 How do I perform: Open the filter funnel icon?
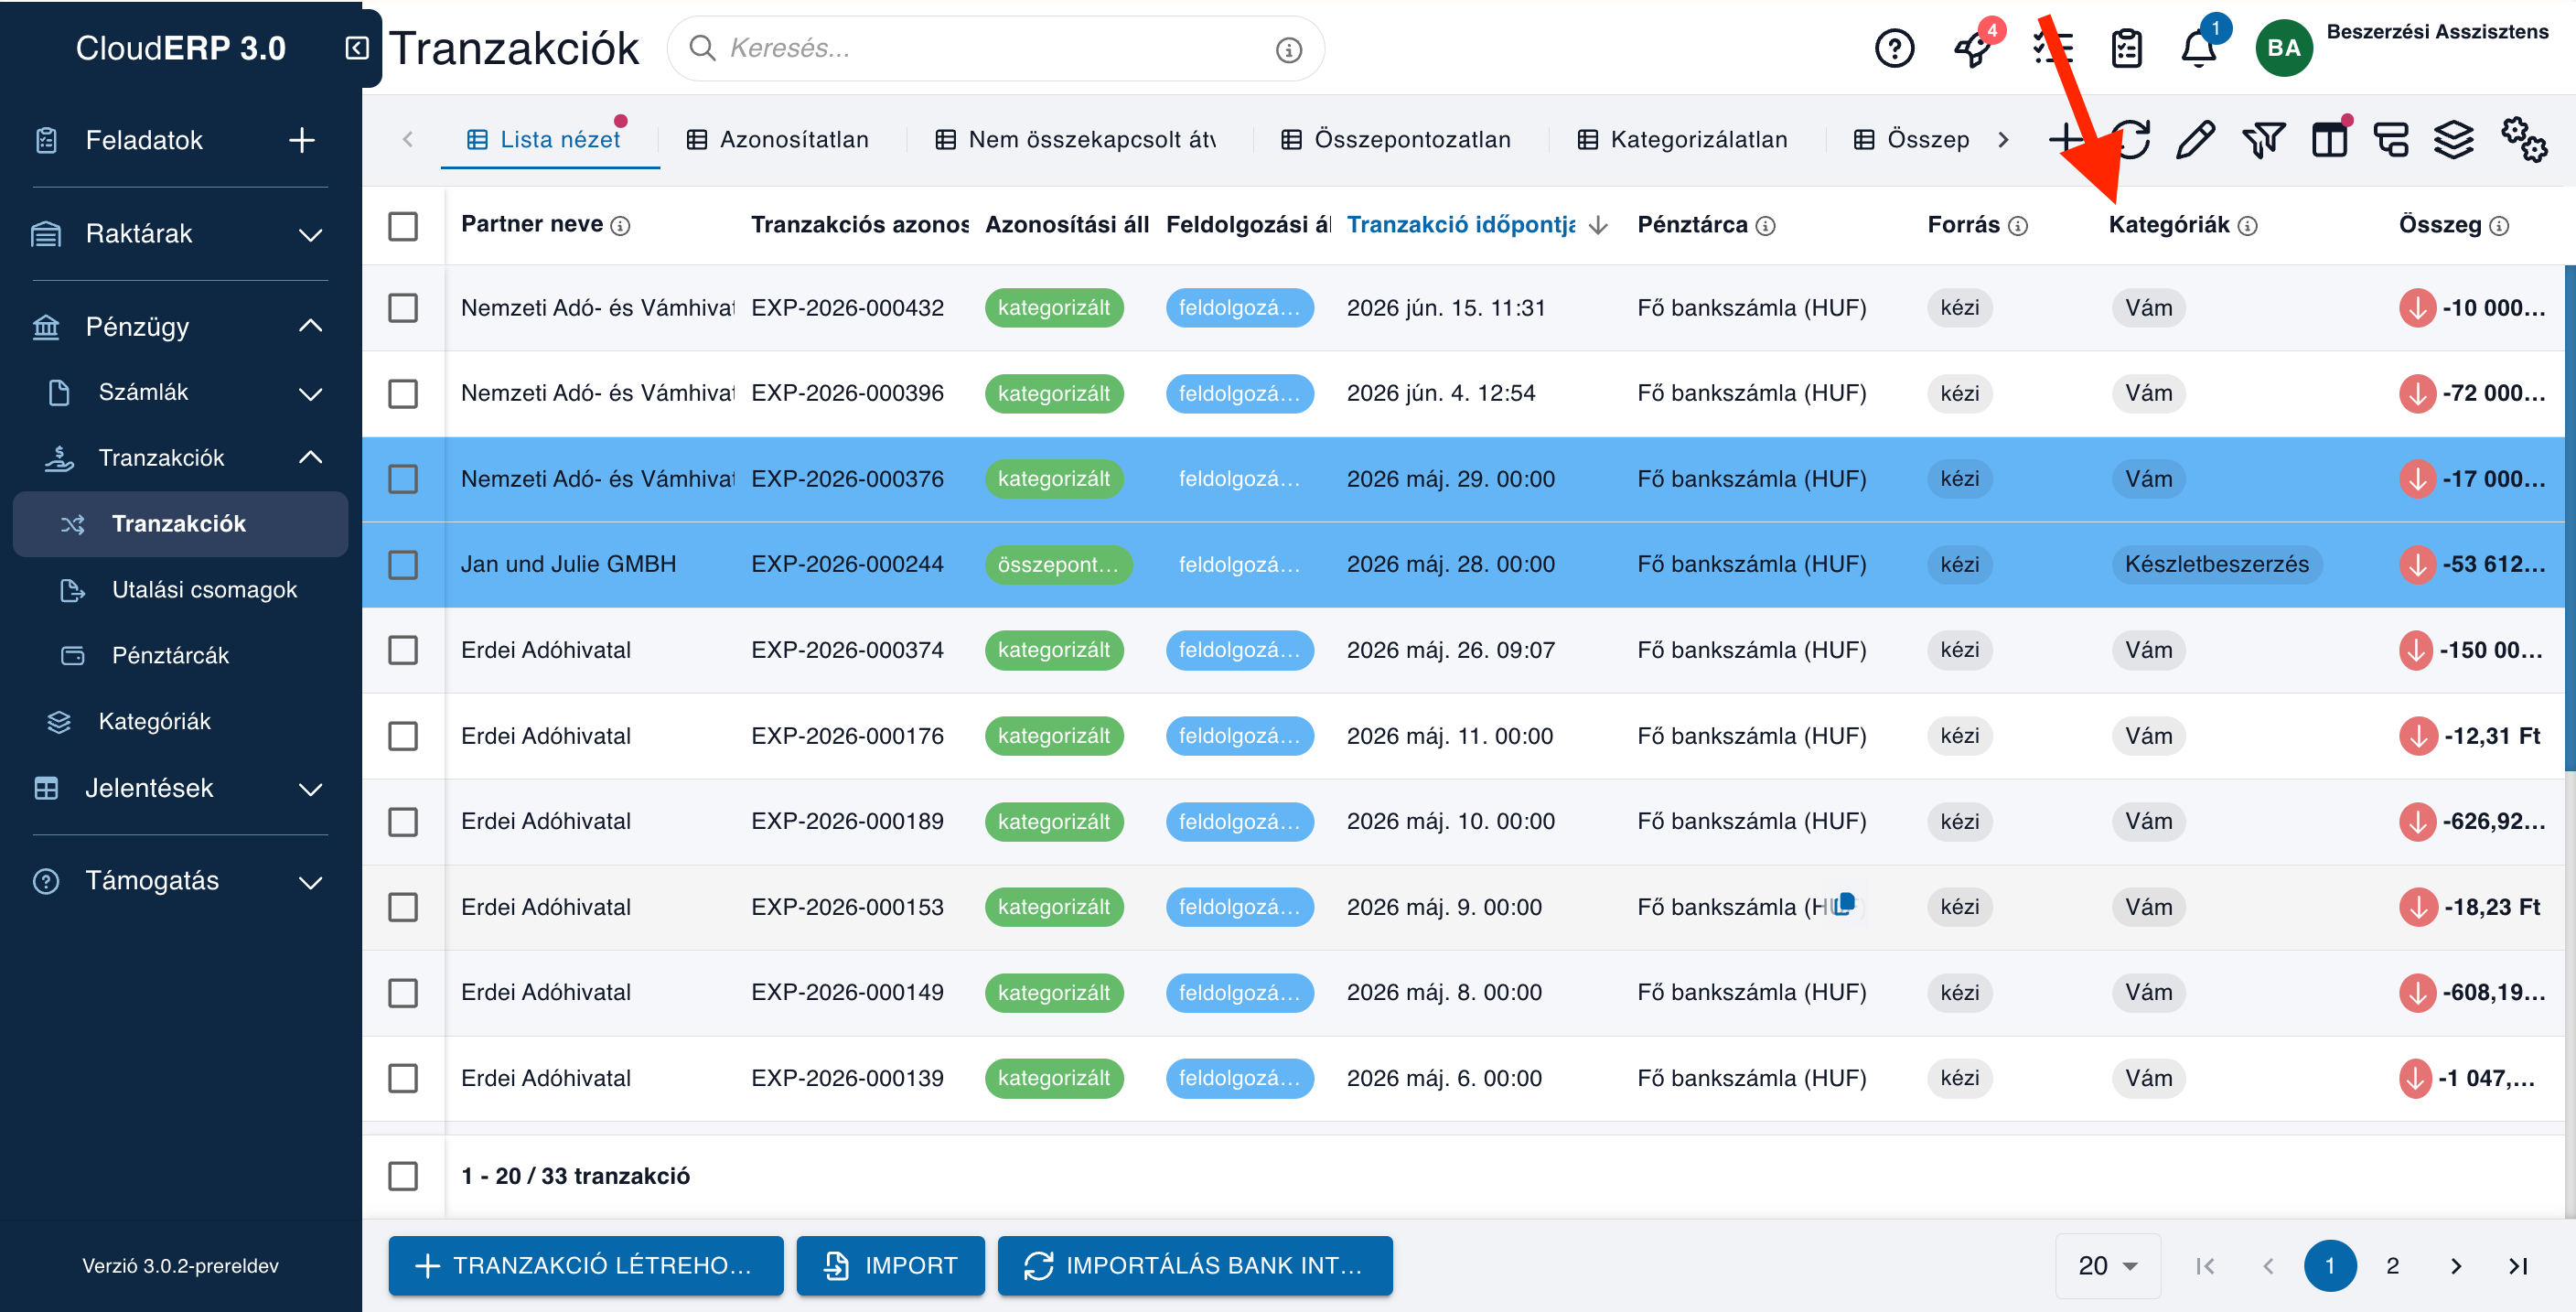tap(2263, 140)
